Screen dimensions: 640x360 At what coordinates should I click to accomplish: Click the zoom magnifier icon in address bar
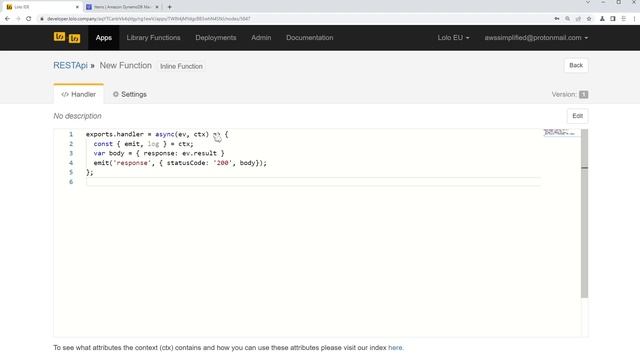click(x=567, y=19)
